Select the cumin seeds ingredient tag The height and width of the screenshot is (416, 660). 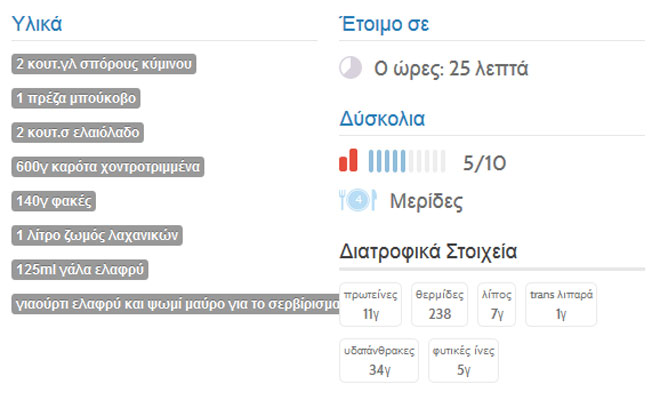(x=103, y=64)
